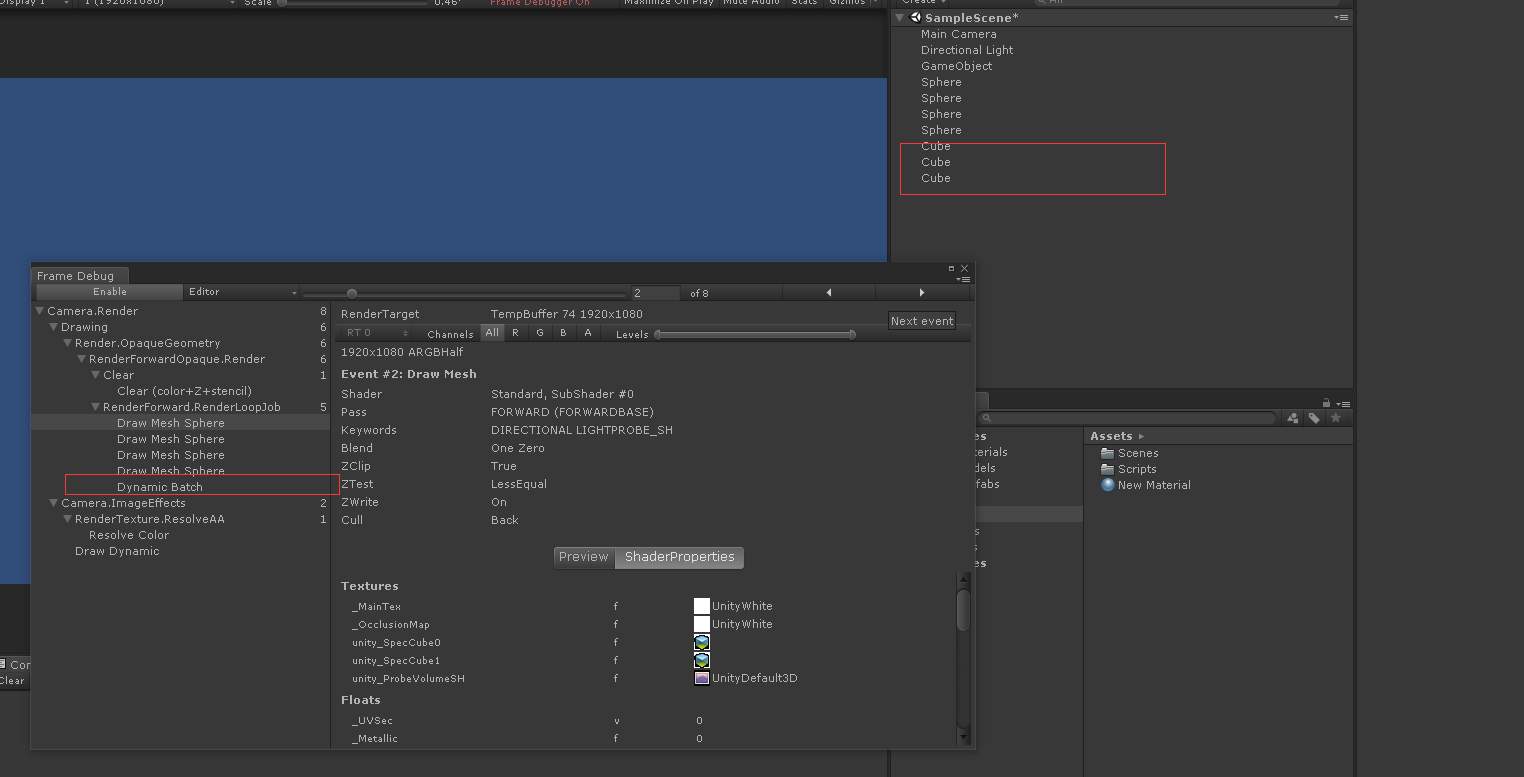Click the save search star icon

click(1335, 418)
